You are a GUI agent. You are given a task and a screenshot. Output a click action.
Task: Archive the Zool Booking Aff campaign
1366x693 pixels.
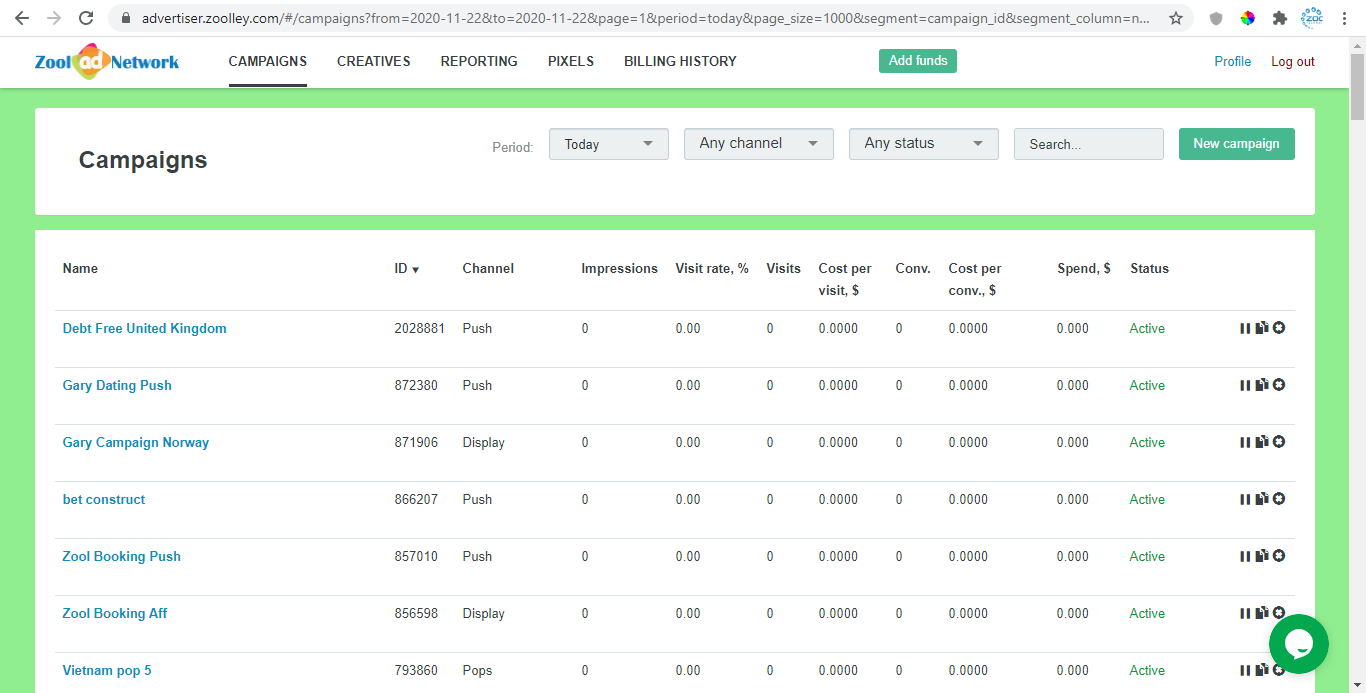(x=1278, y=612)
